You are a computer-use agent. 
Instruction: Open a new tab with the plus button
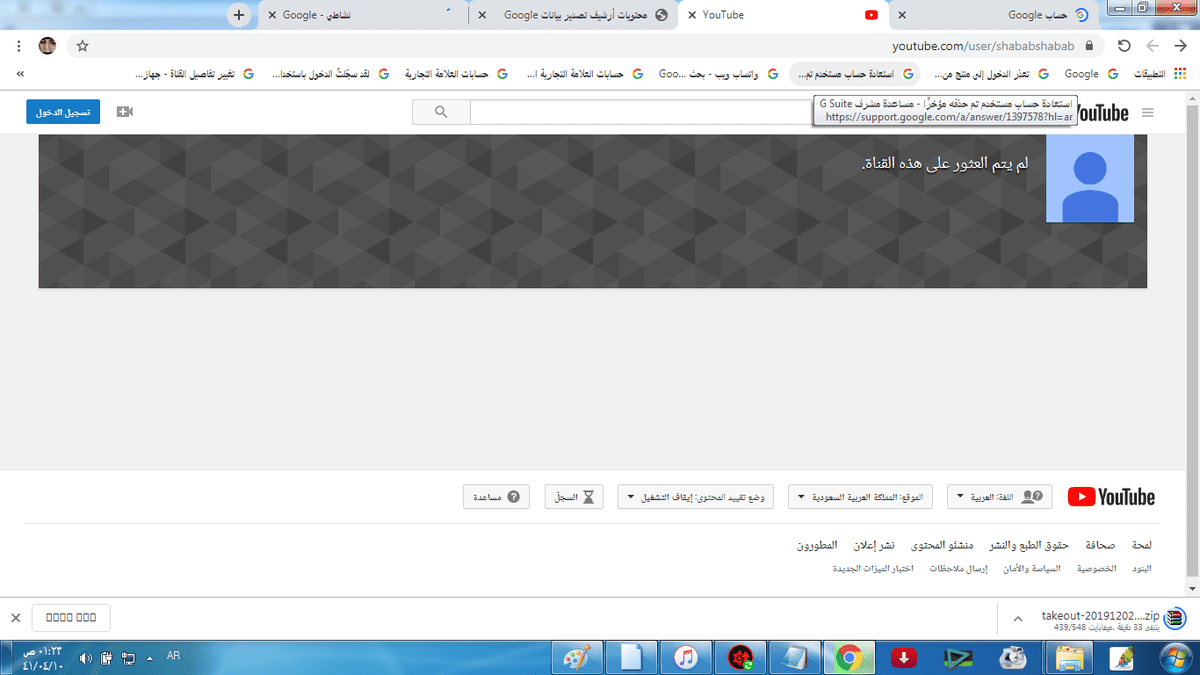(x=238, y=15)
